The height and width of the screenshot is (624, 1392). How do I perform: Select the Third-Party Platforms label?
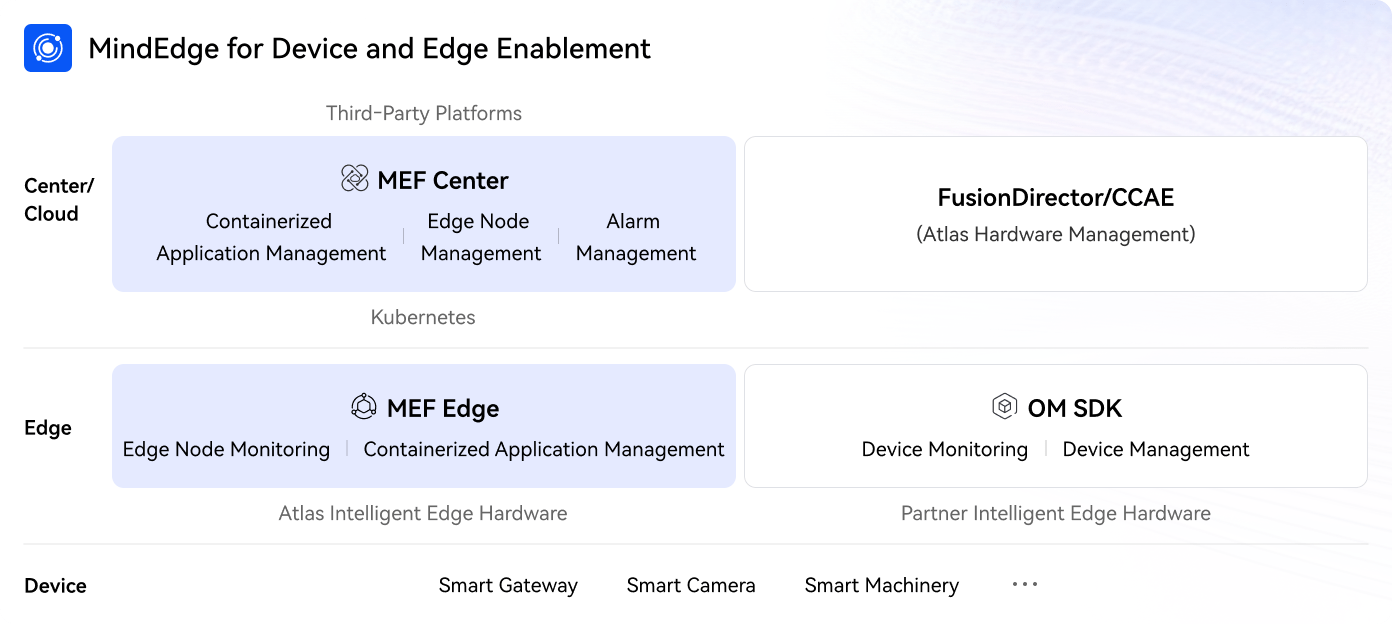click(x=424, y=114)
